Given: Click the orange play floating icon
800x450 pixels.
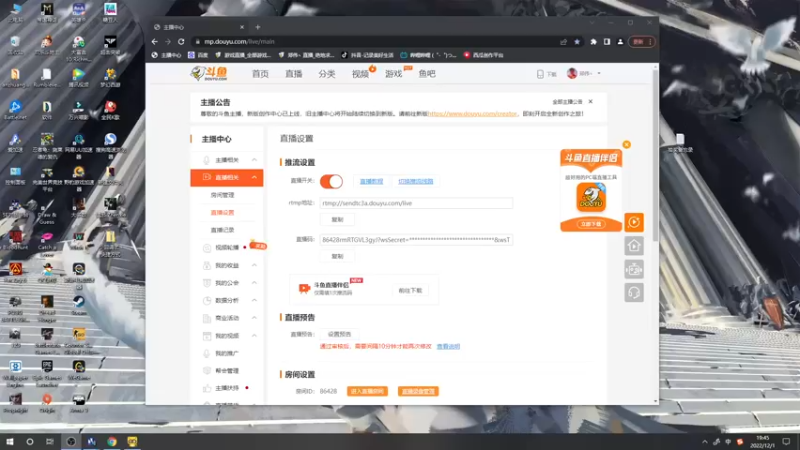Looking at the screenshot, I should pos(634,222).
